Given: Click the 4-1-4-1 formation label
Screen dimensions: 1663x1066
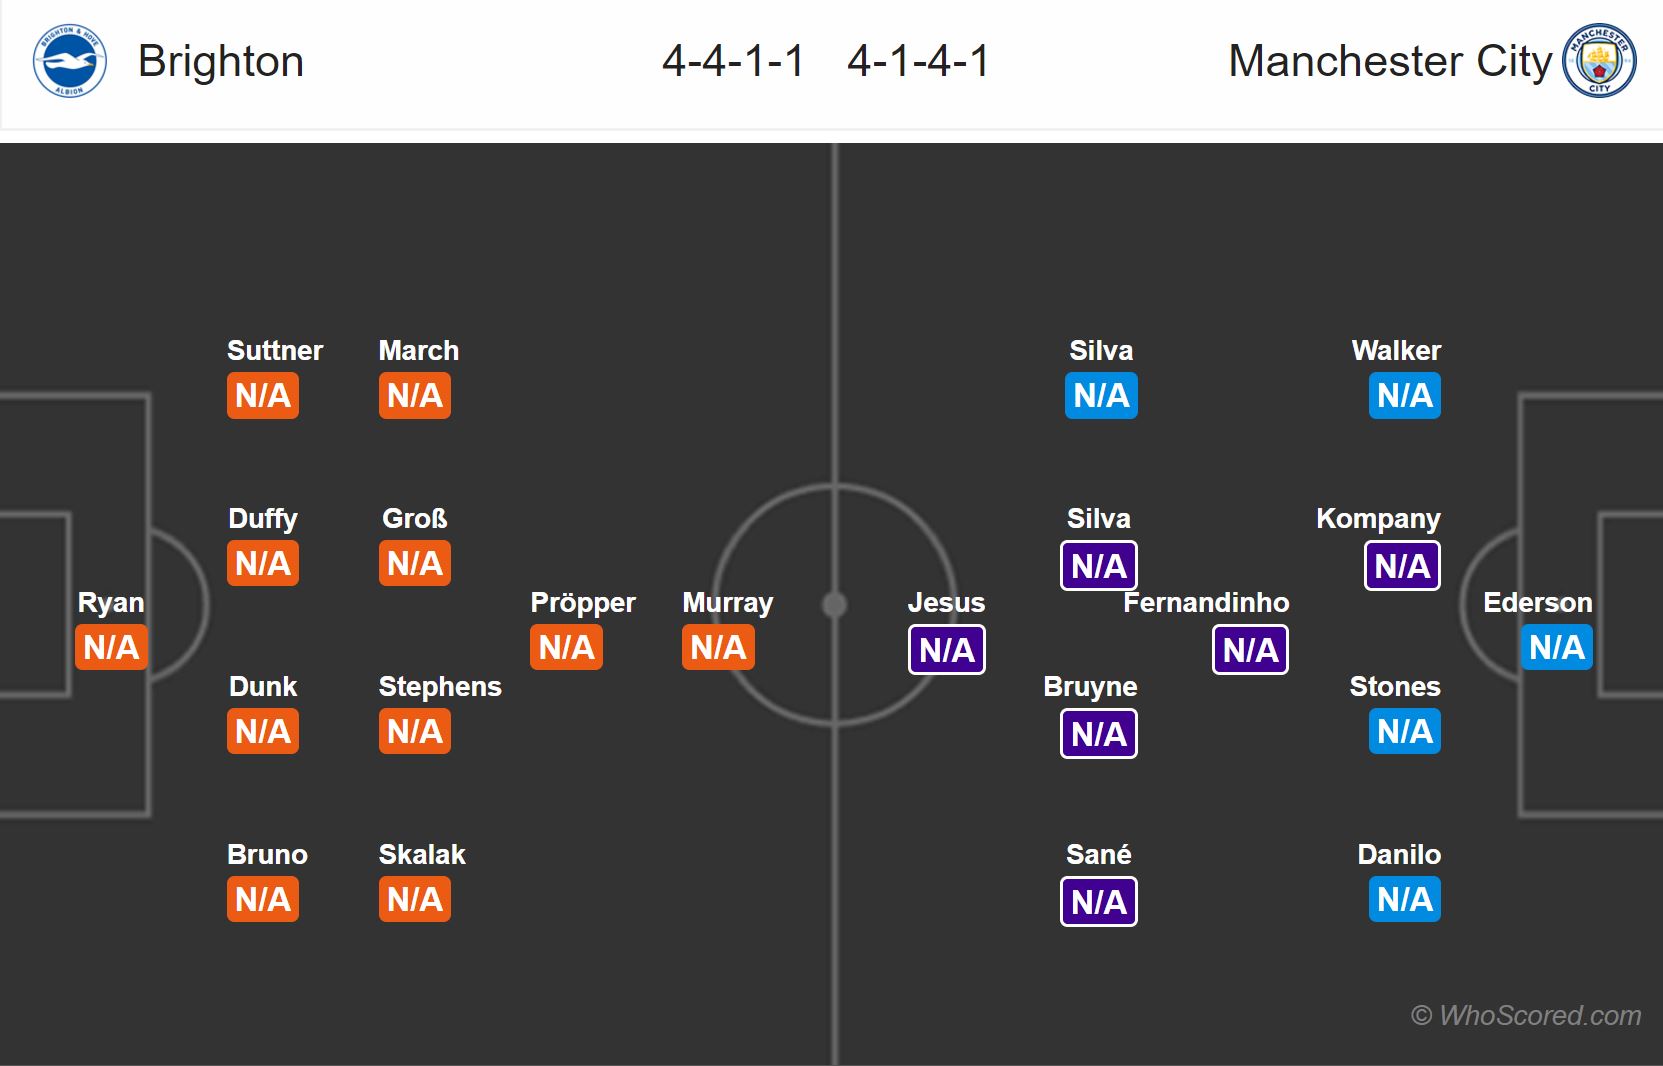Looking at the screenshot, I should [x=918, y=61].
